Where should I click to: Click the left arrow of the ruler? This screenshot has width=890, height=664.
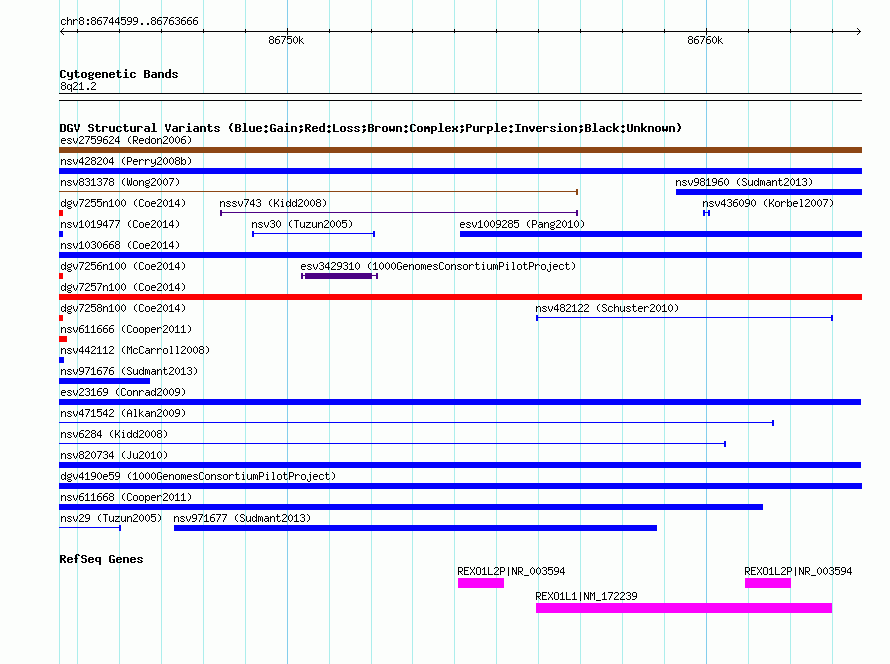62,31
